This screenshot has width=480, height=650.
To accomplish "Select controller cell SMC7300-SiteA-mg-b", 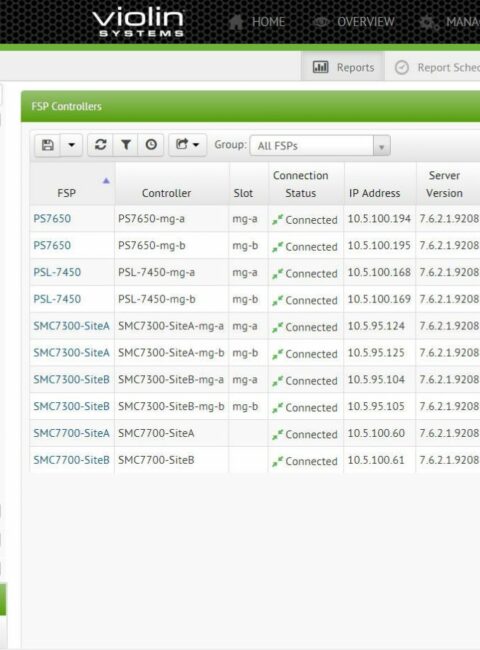I will click(x=171, y=353).
